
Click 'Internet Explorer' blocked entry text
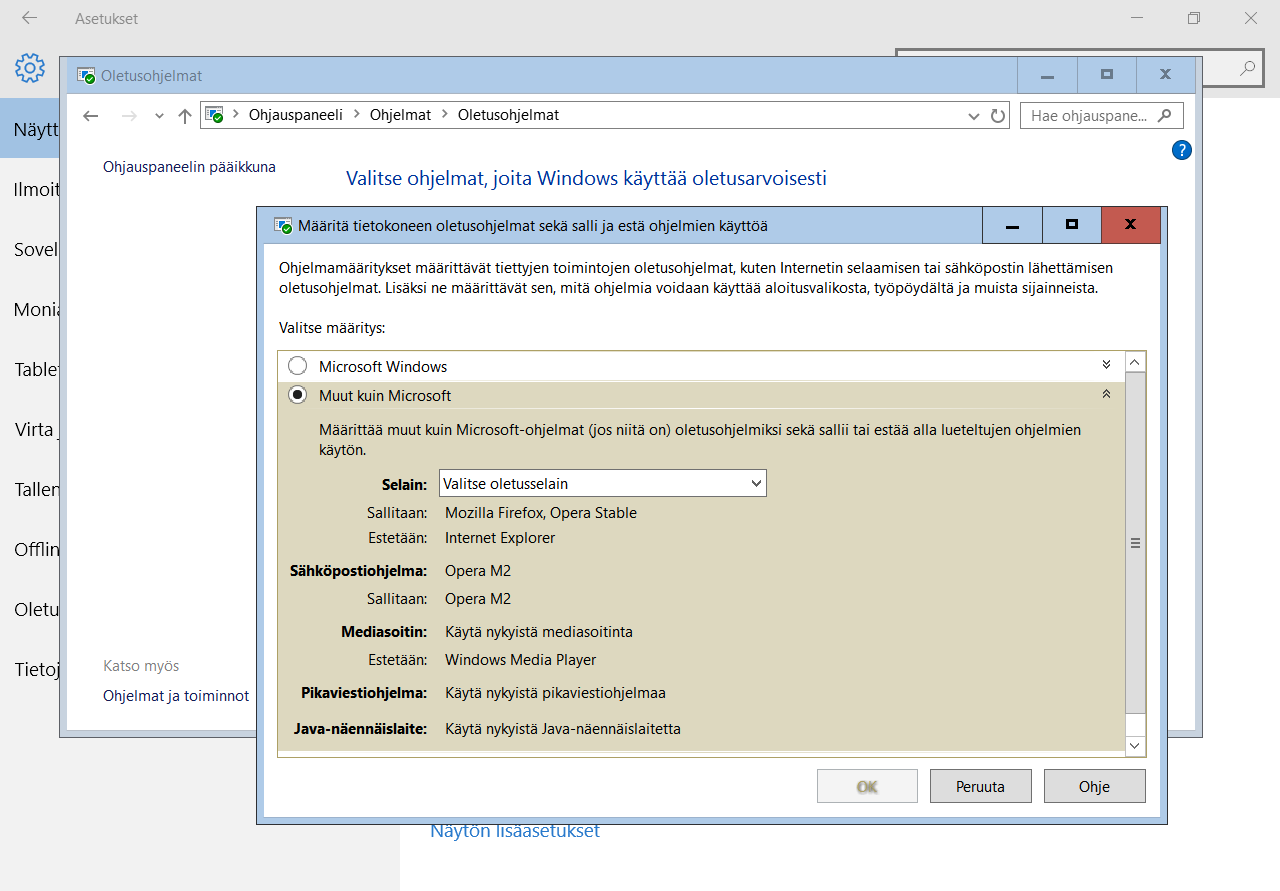[500, 538]
